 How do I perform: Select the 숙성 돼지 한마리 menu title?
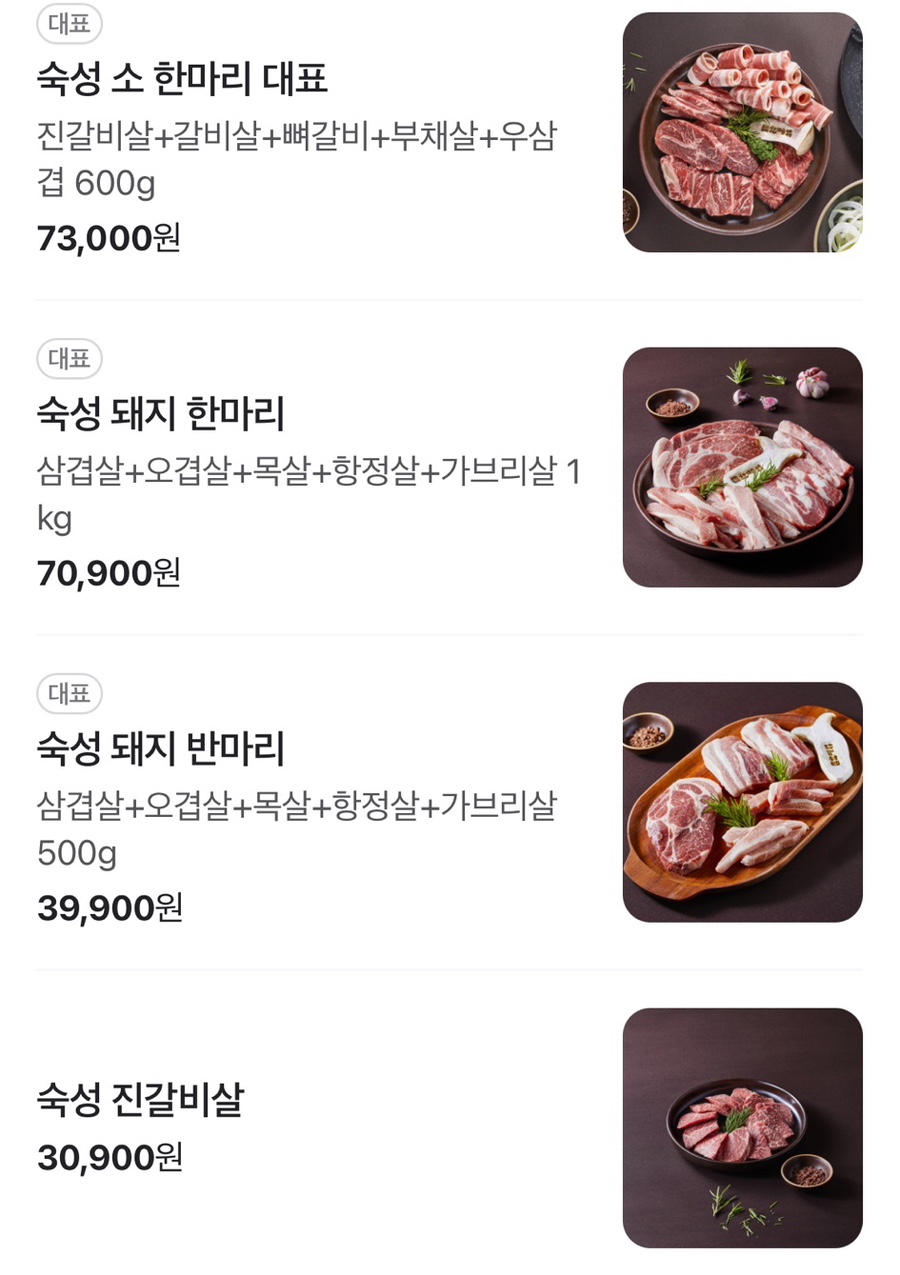tap(161, 413)
